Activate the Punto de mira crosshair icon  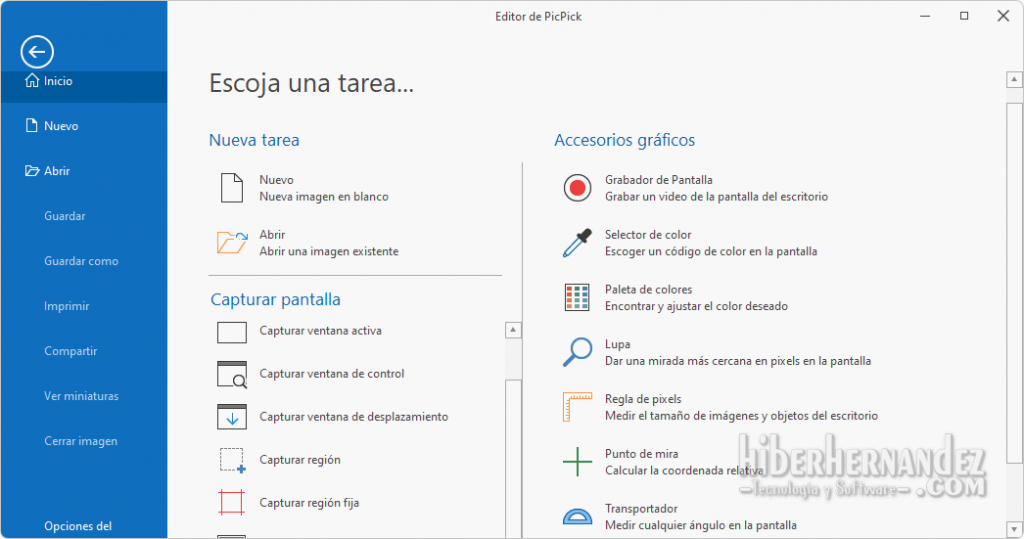click(577, 462)
